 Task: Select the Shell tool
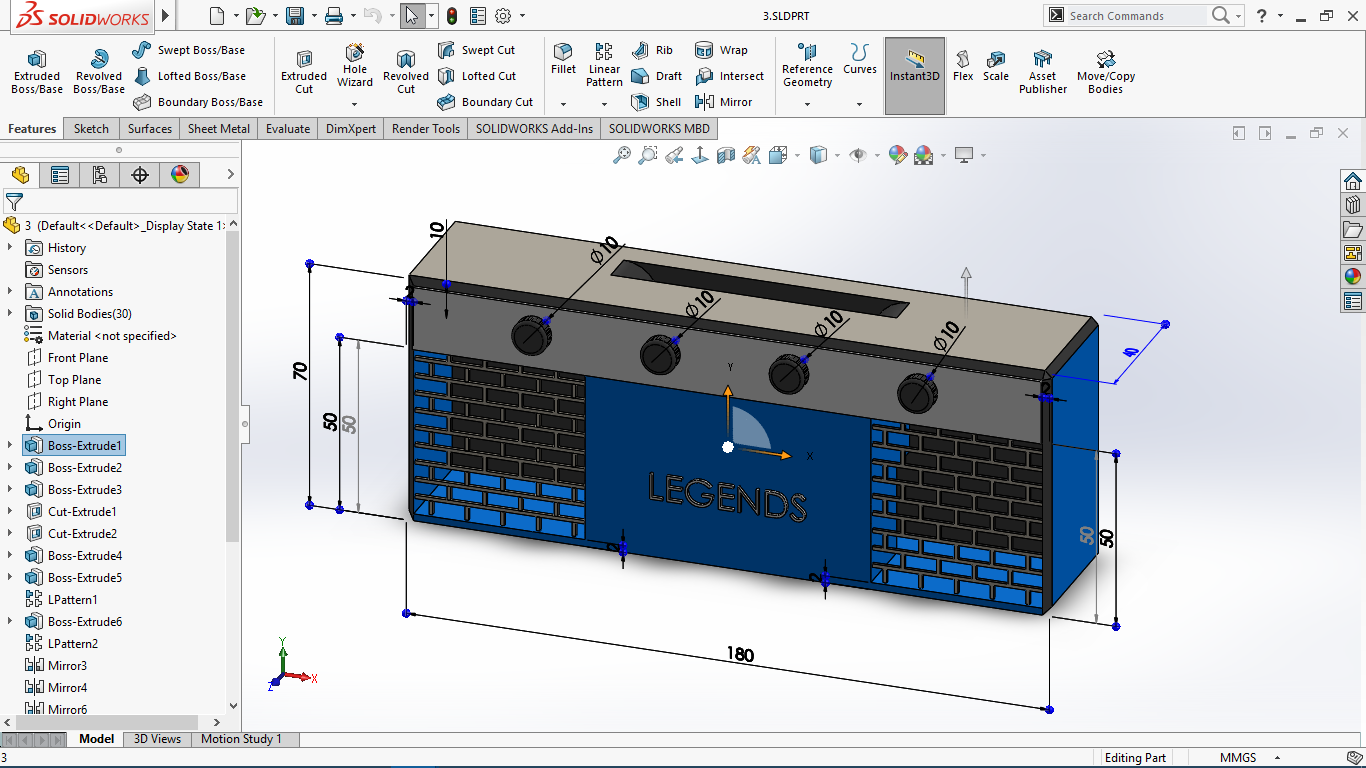point(656,102)
